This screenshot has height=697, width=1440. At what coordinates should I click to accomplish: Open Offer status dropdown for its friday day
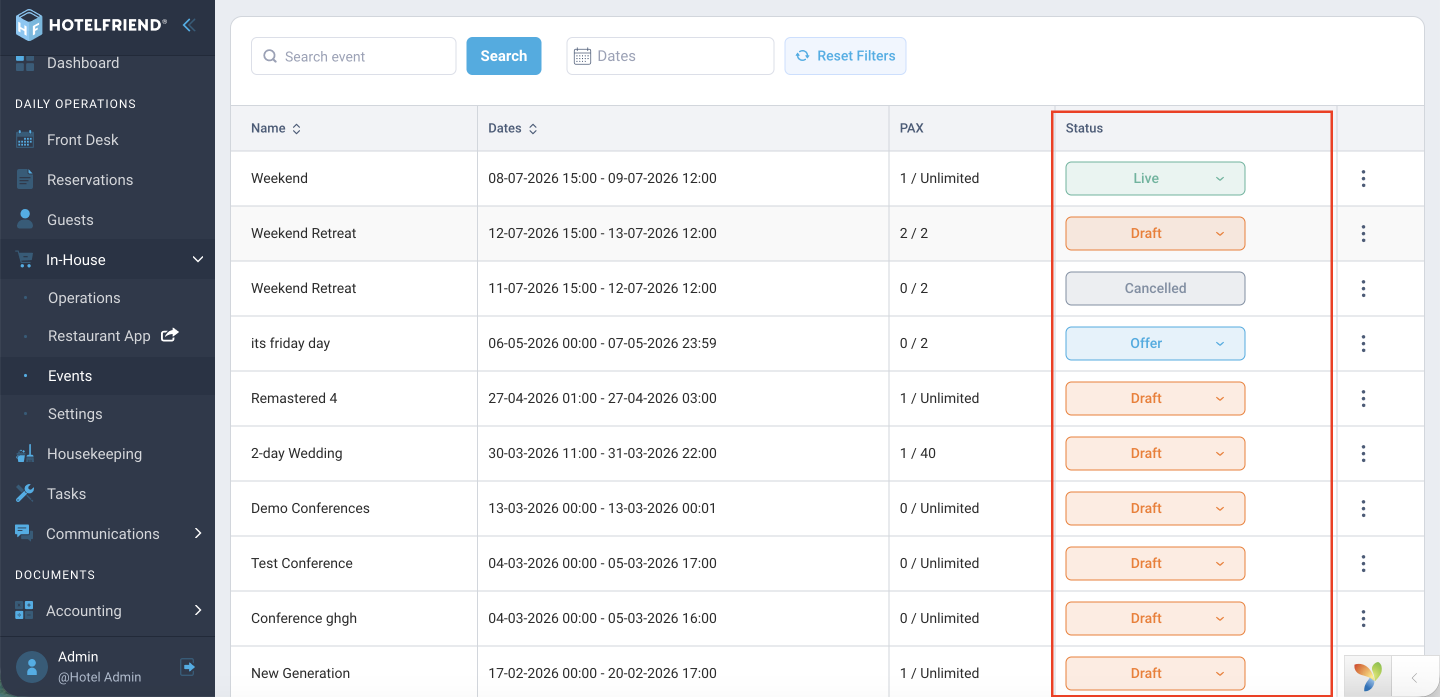pos(1155,343)
